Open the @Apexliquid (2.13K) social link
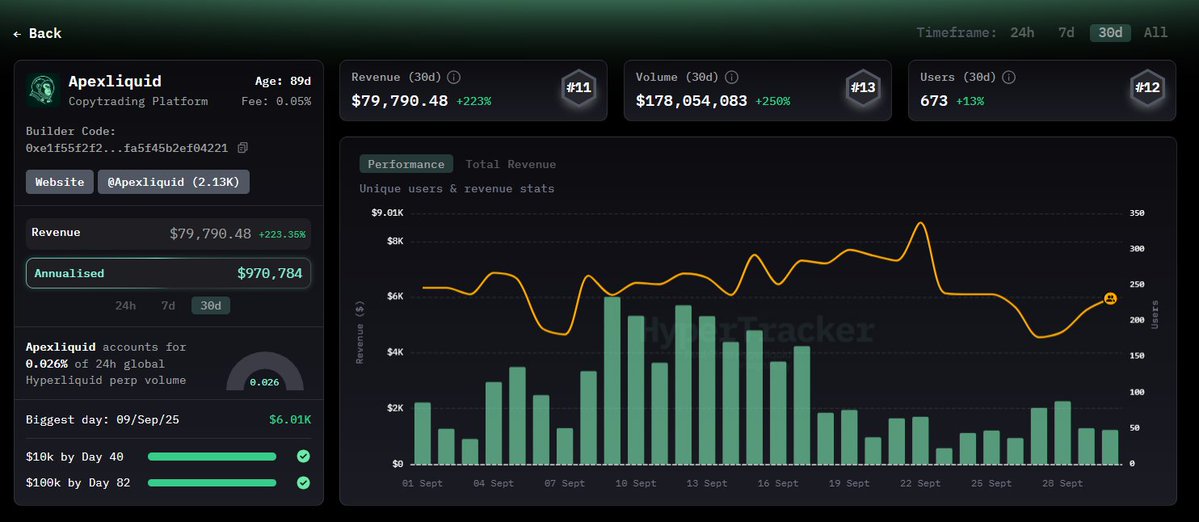The height and width of the screenshot is (522, 1199). tap(174, 182)
